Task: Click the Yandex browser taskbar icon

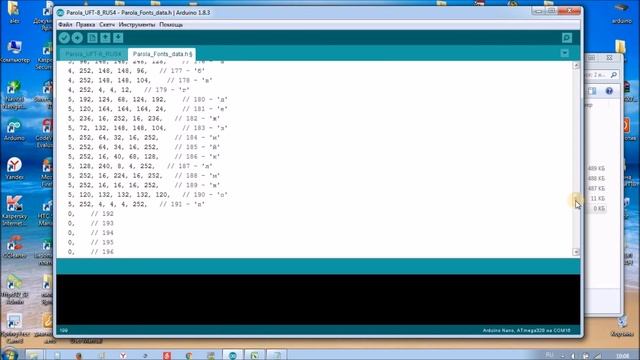Action: 123,356
